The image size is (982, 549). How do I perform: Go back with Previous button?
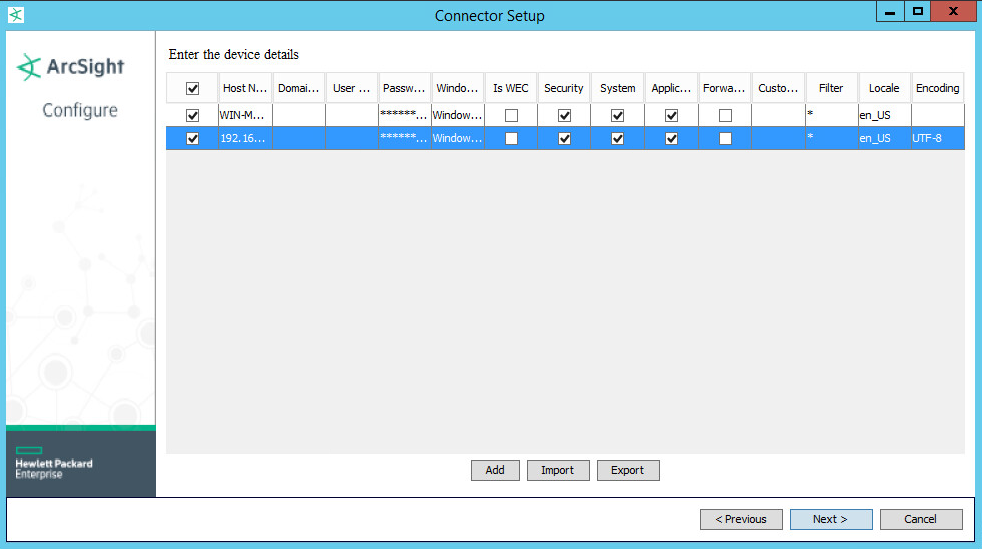741,519
